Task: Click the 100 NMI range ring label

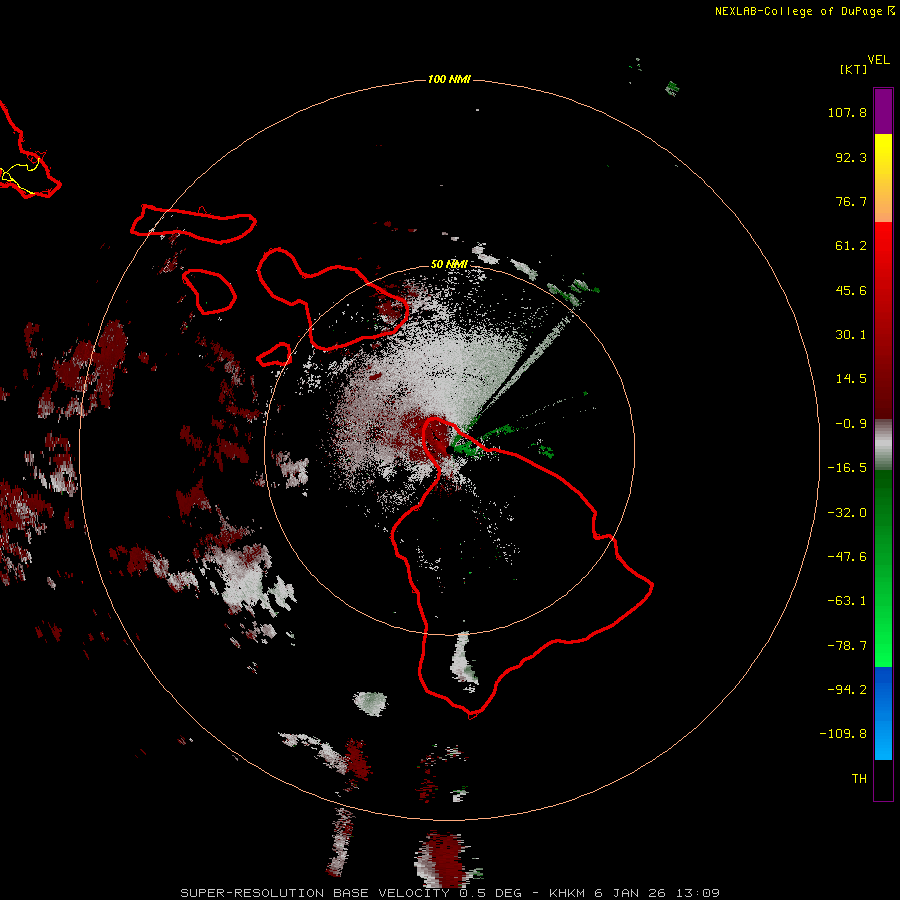Action: click(x=449, y=79)
